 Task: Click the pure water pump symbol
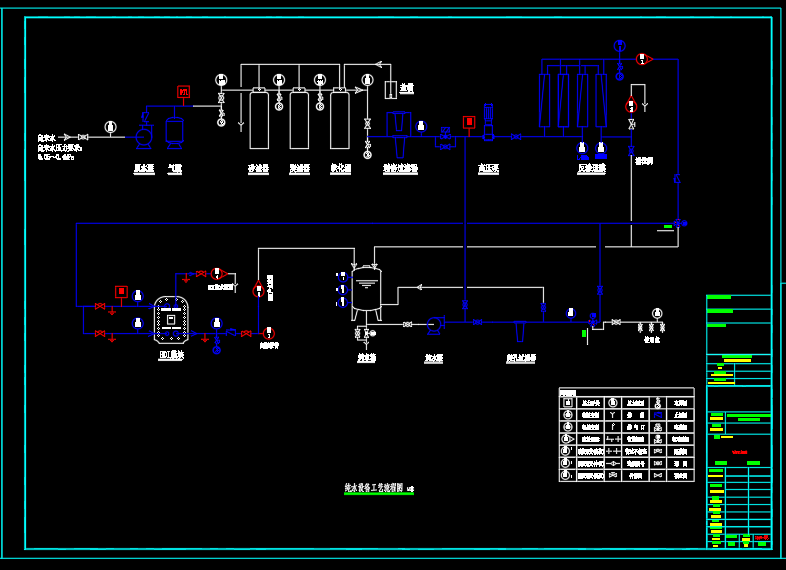point(434,324)
